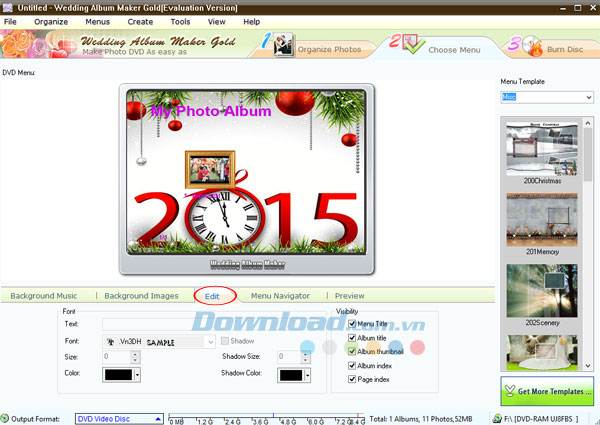The height and width of the screenshot is (425, 600).
Task: Open the Menus menu
Action: [x=98, y=22]
